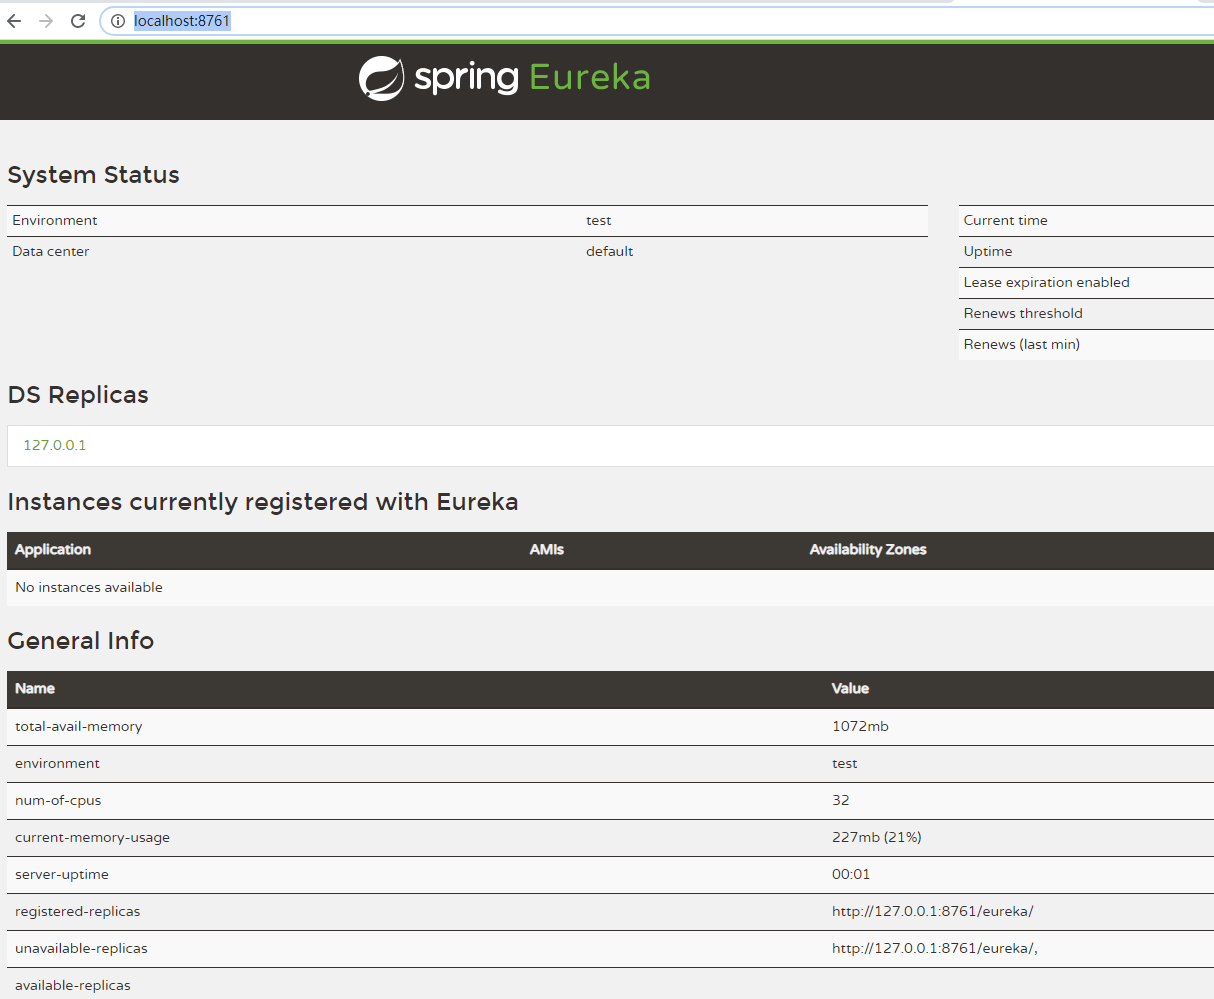The image size is (1214, 999).
Task: Reload the page with refresh icon
Action: (x=78, y=21)
